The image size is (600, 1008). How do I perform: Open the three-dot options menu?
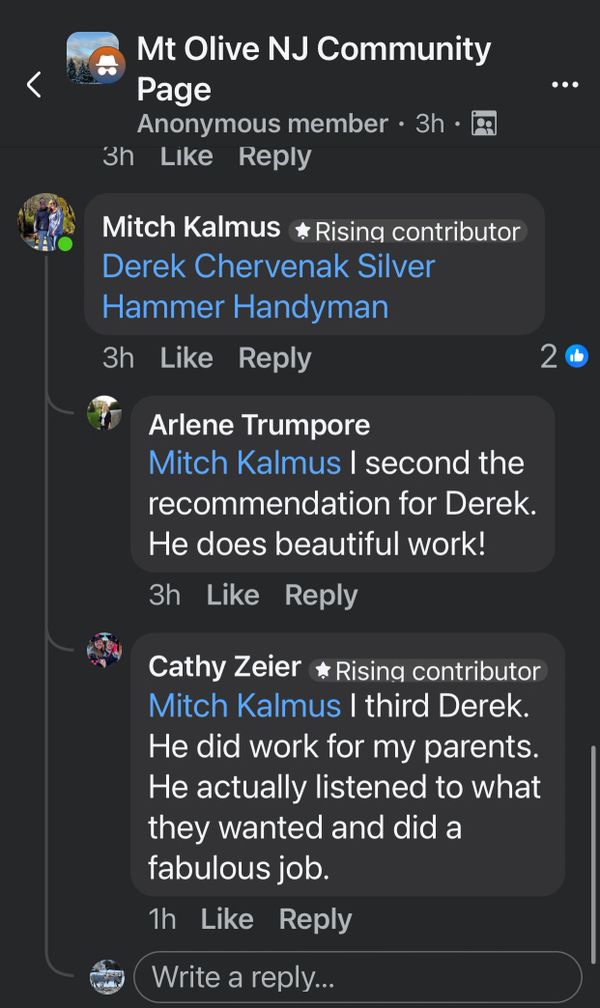coord(565,84)
